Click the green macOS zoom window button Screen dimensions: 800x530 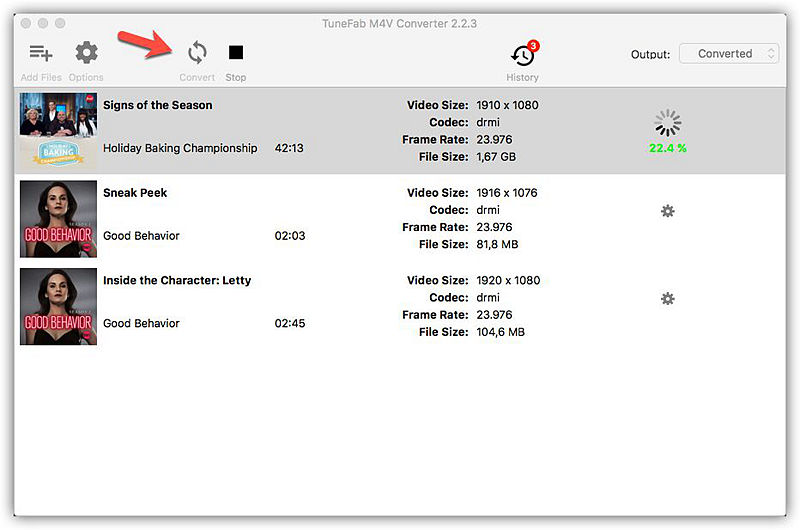pyautogui.click(x=61, y=22)
